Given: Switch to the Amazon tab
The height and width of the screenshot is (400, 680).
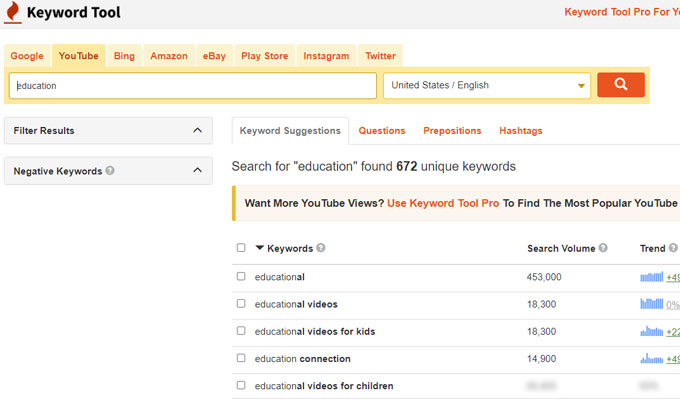Looking at the screenshot, I should 169,56.
